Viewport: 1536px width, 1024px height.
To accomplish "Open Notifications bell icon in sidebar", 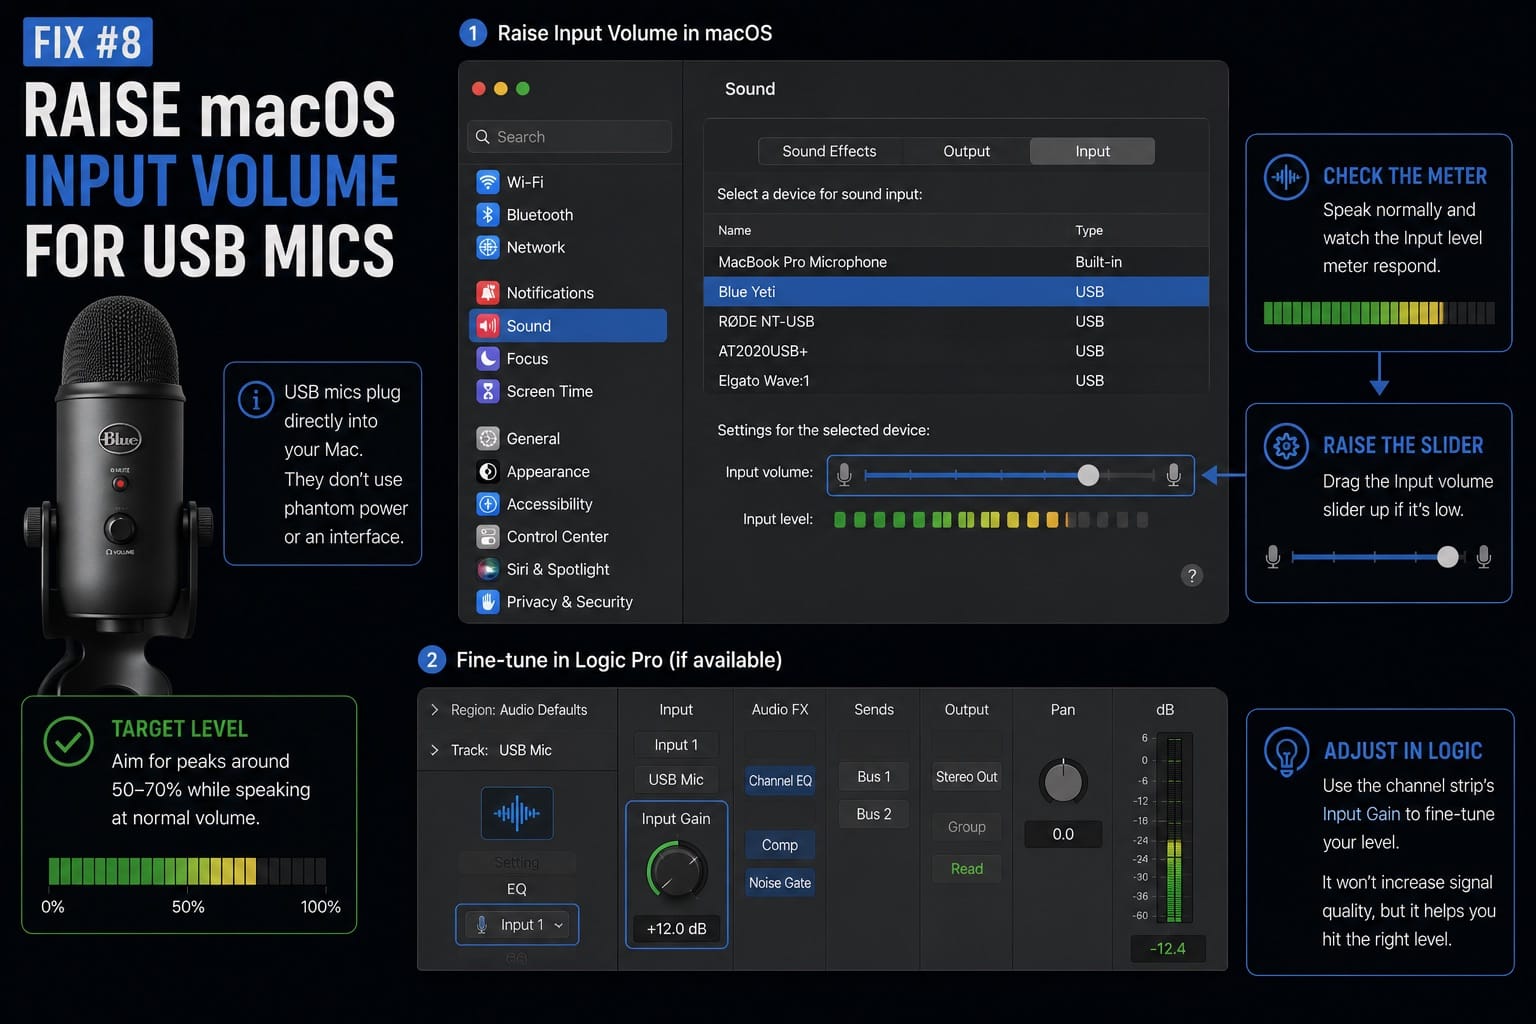I will (x=487, y=292).
